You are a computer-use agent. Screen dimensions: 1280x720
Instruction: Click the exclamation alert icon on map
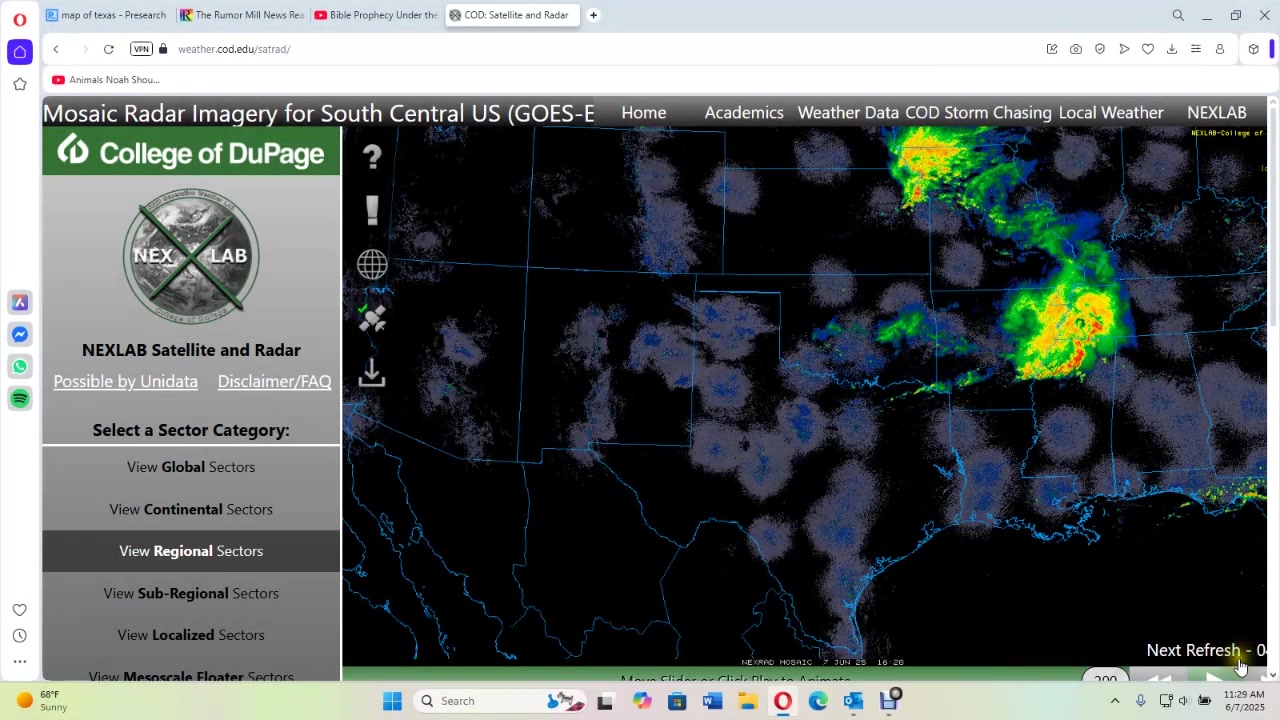tap(372, 210)
